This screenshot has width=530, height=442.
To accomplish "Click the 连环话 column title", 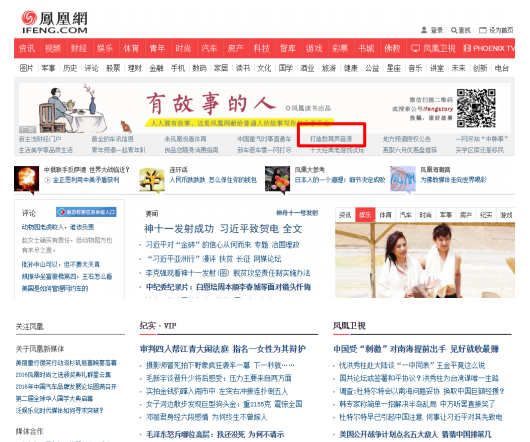I will click(x=178, y=170).
